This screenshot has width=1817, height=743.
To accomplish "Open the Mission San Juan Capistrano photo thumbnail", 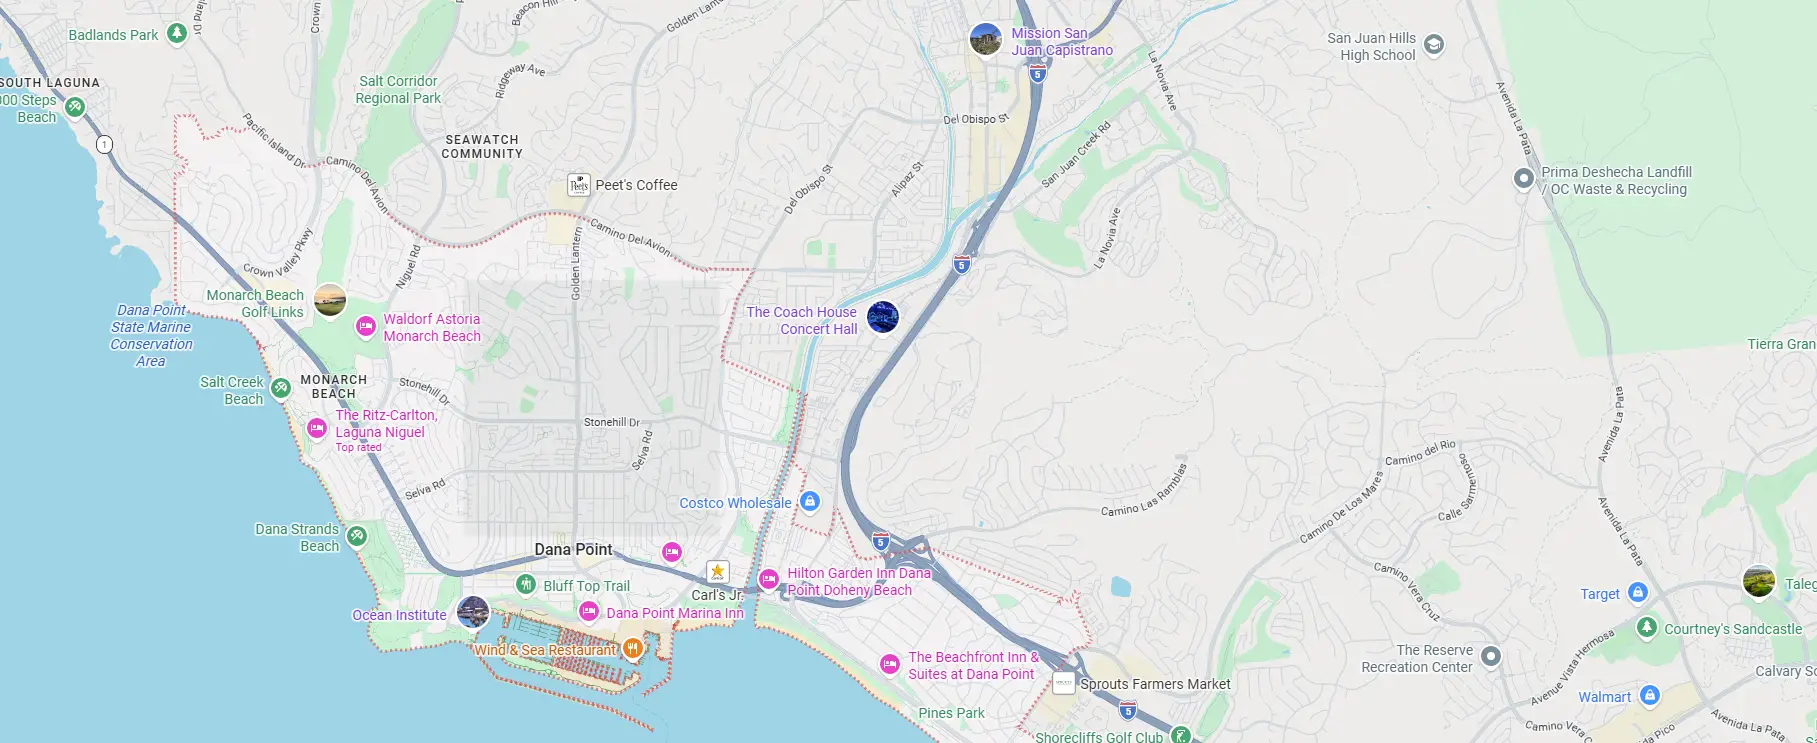I will coord(986,40).
